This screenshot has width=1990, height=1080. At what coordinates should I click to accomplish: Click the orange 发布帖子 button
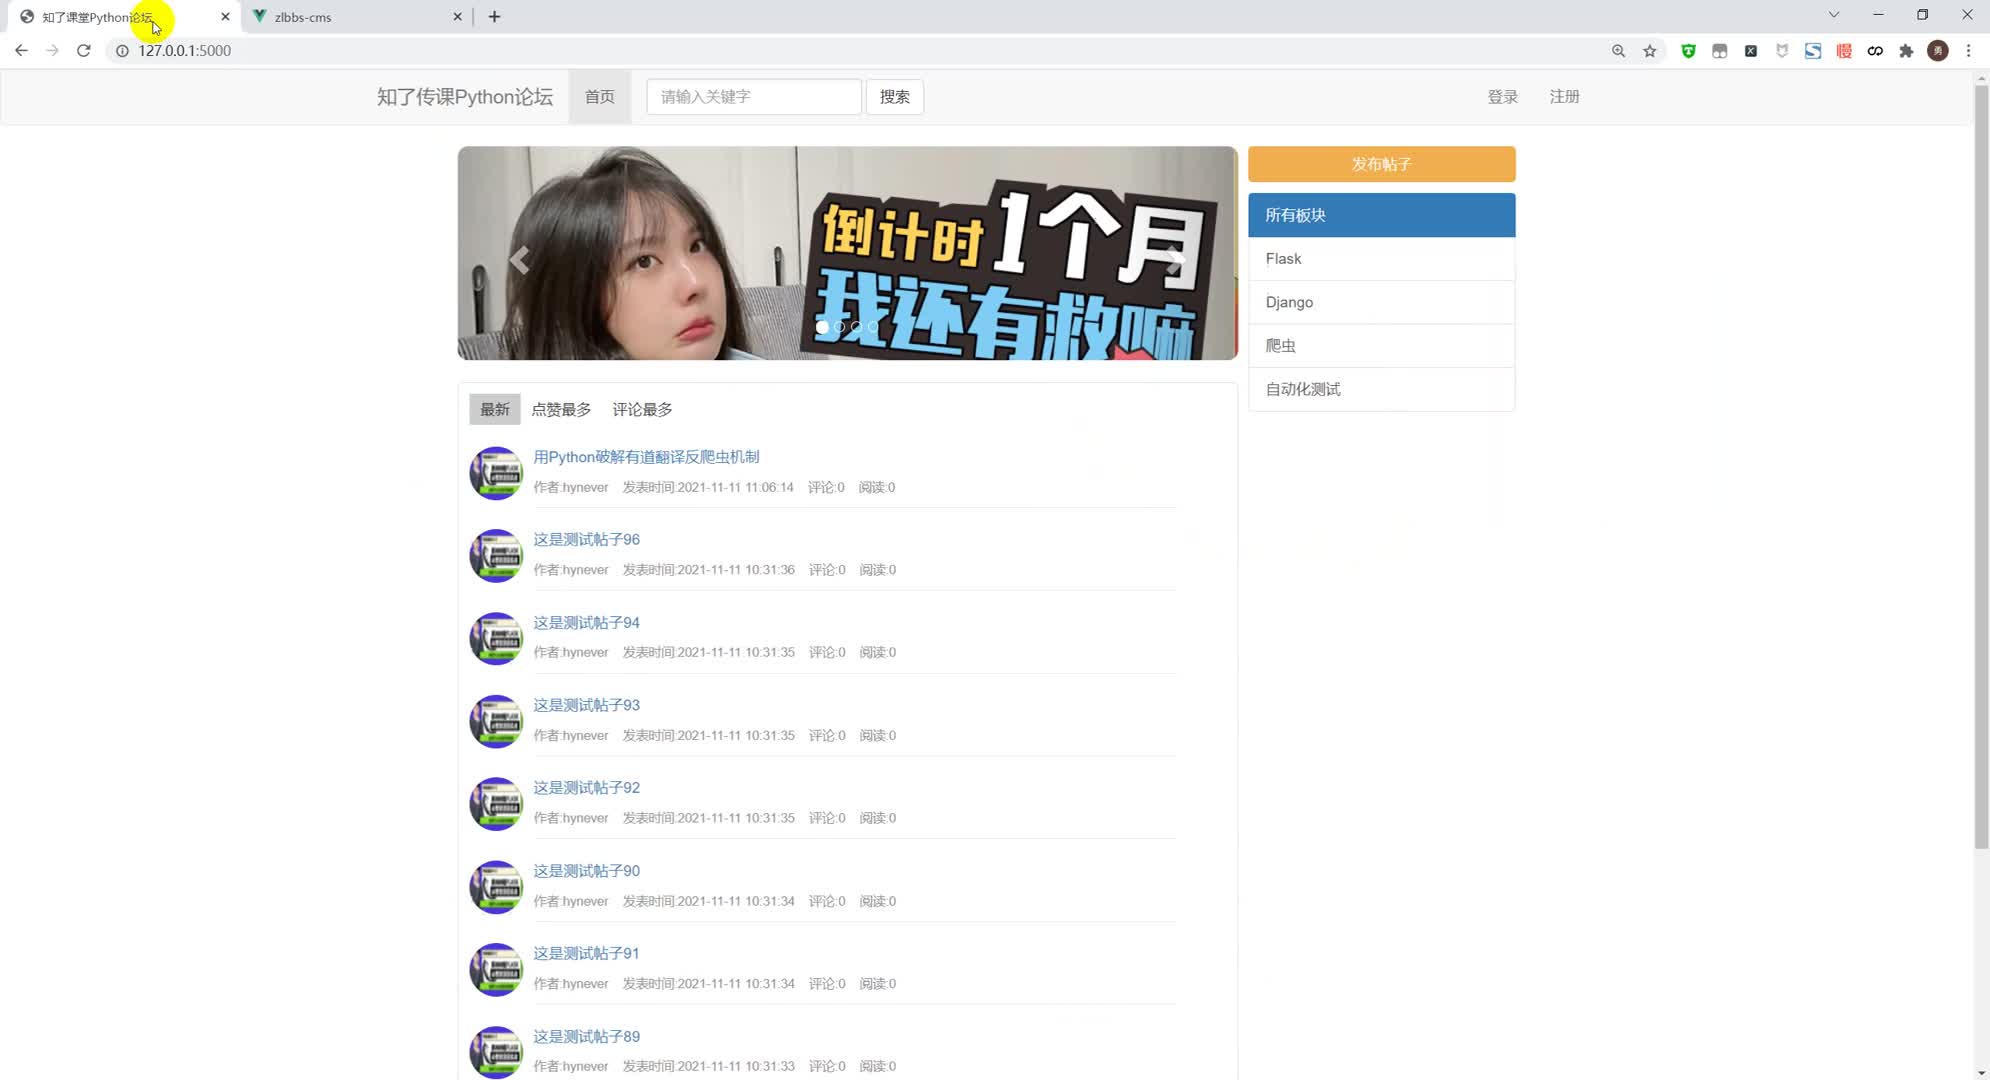pos(1381,164)
